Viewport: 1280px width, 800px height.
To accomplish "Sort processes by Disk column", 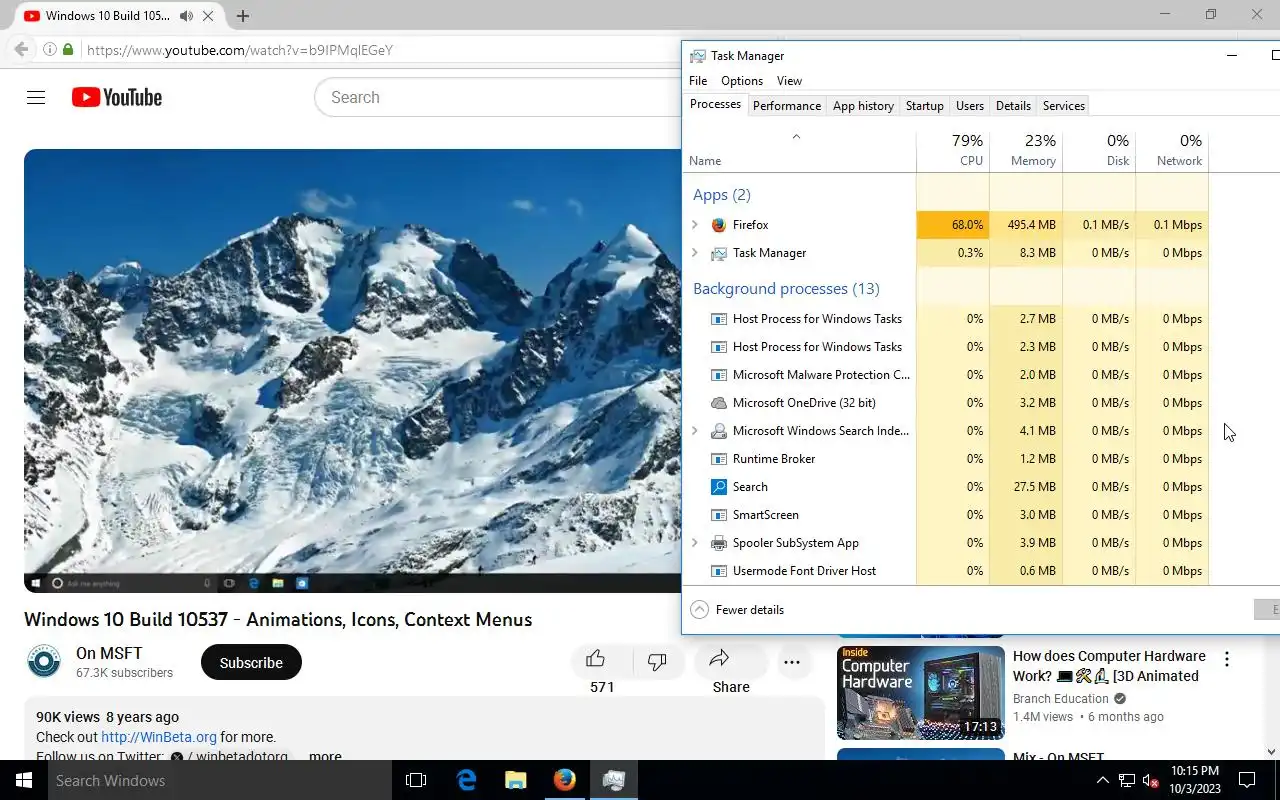I will click(x=1099, y=150).
